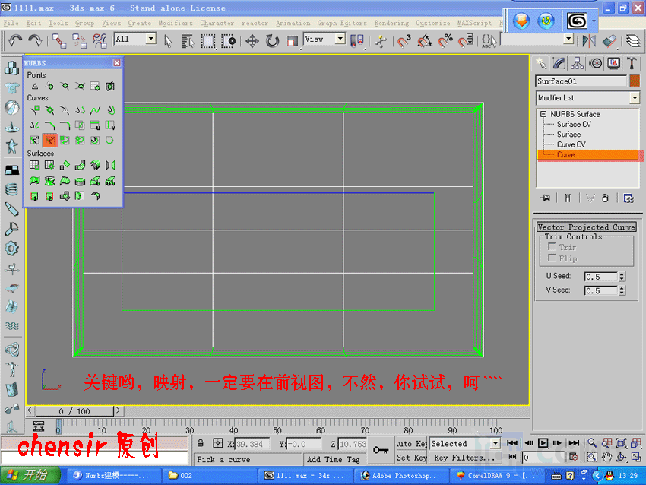646x485 pixels.
Task: Activate the Select and Link tool
Action: tap(59, 40)
